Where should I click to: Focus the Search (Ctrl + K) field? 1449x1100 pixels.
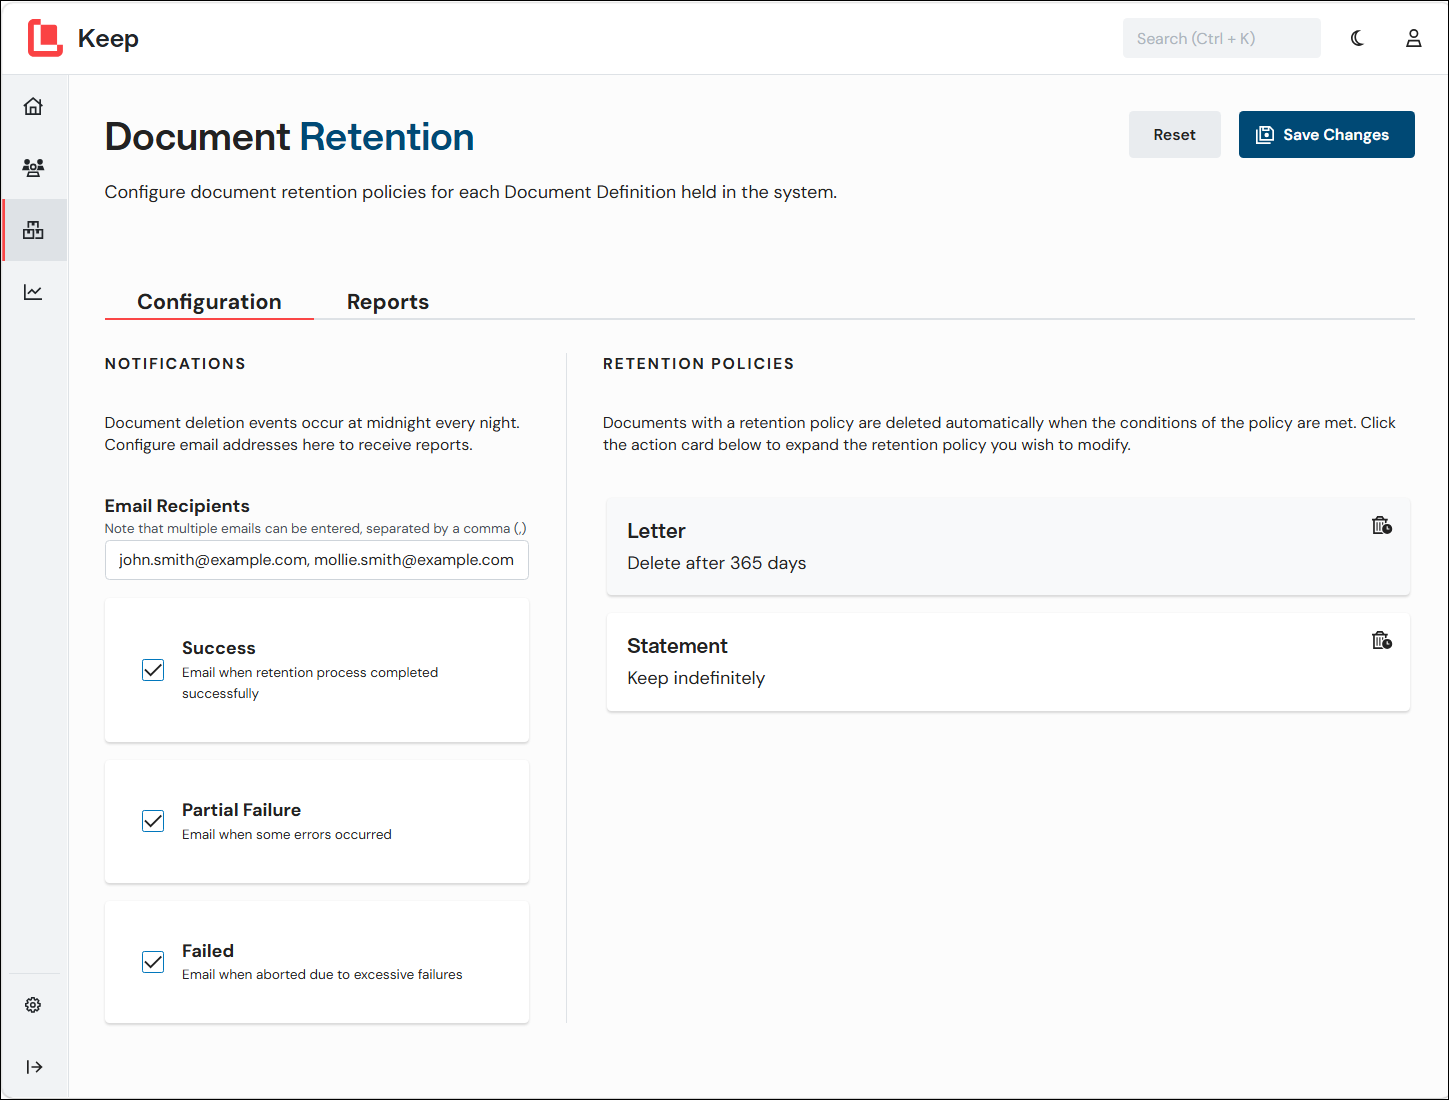[x=1221, y=38]
